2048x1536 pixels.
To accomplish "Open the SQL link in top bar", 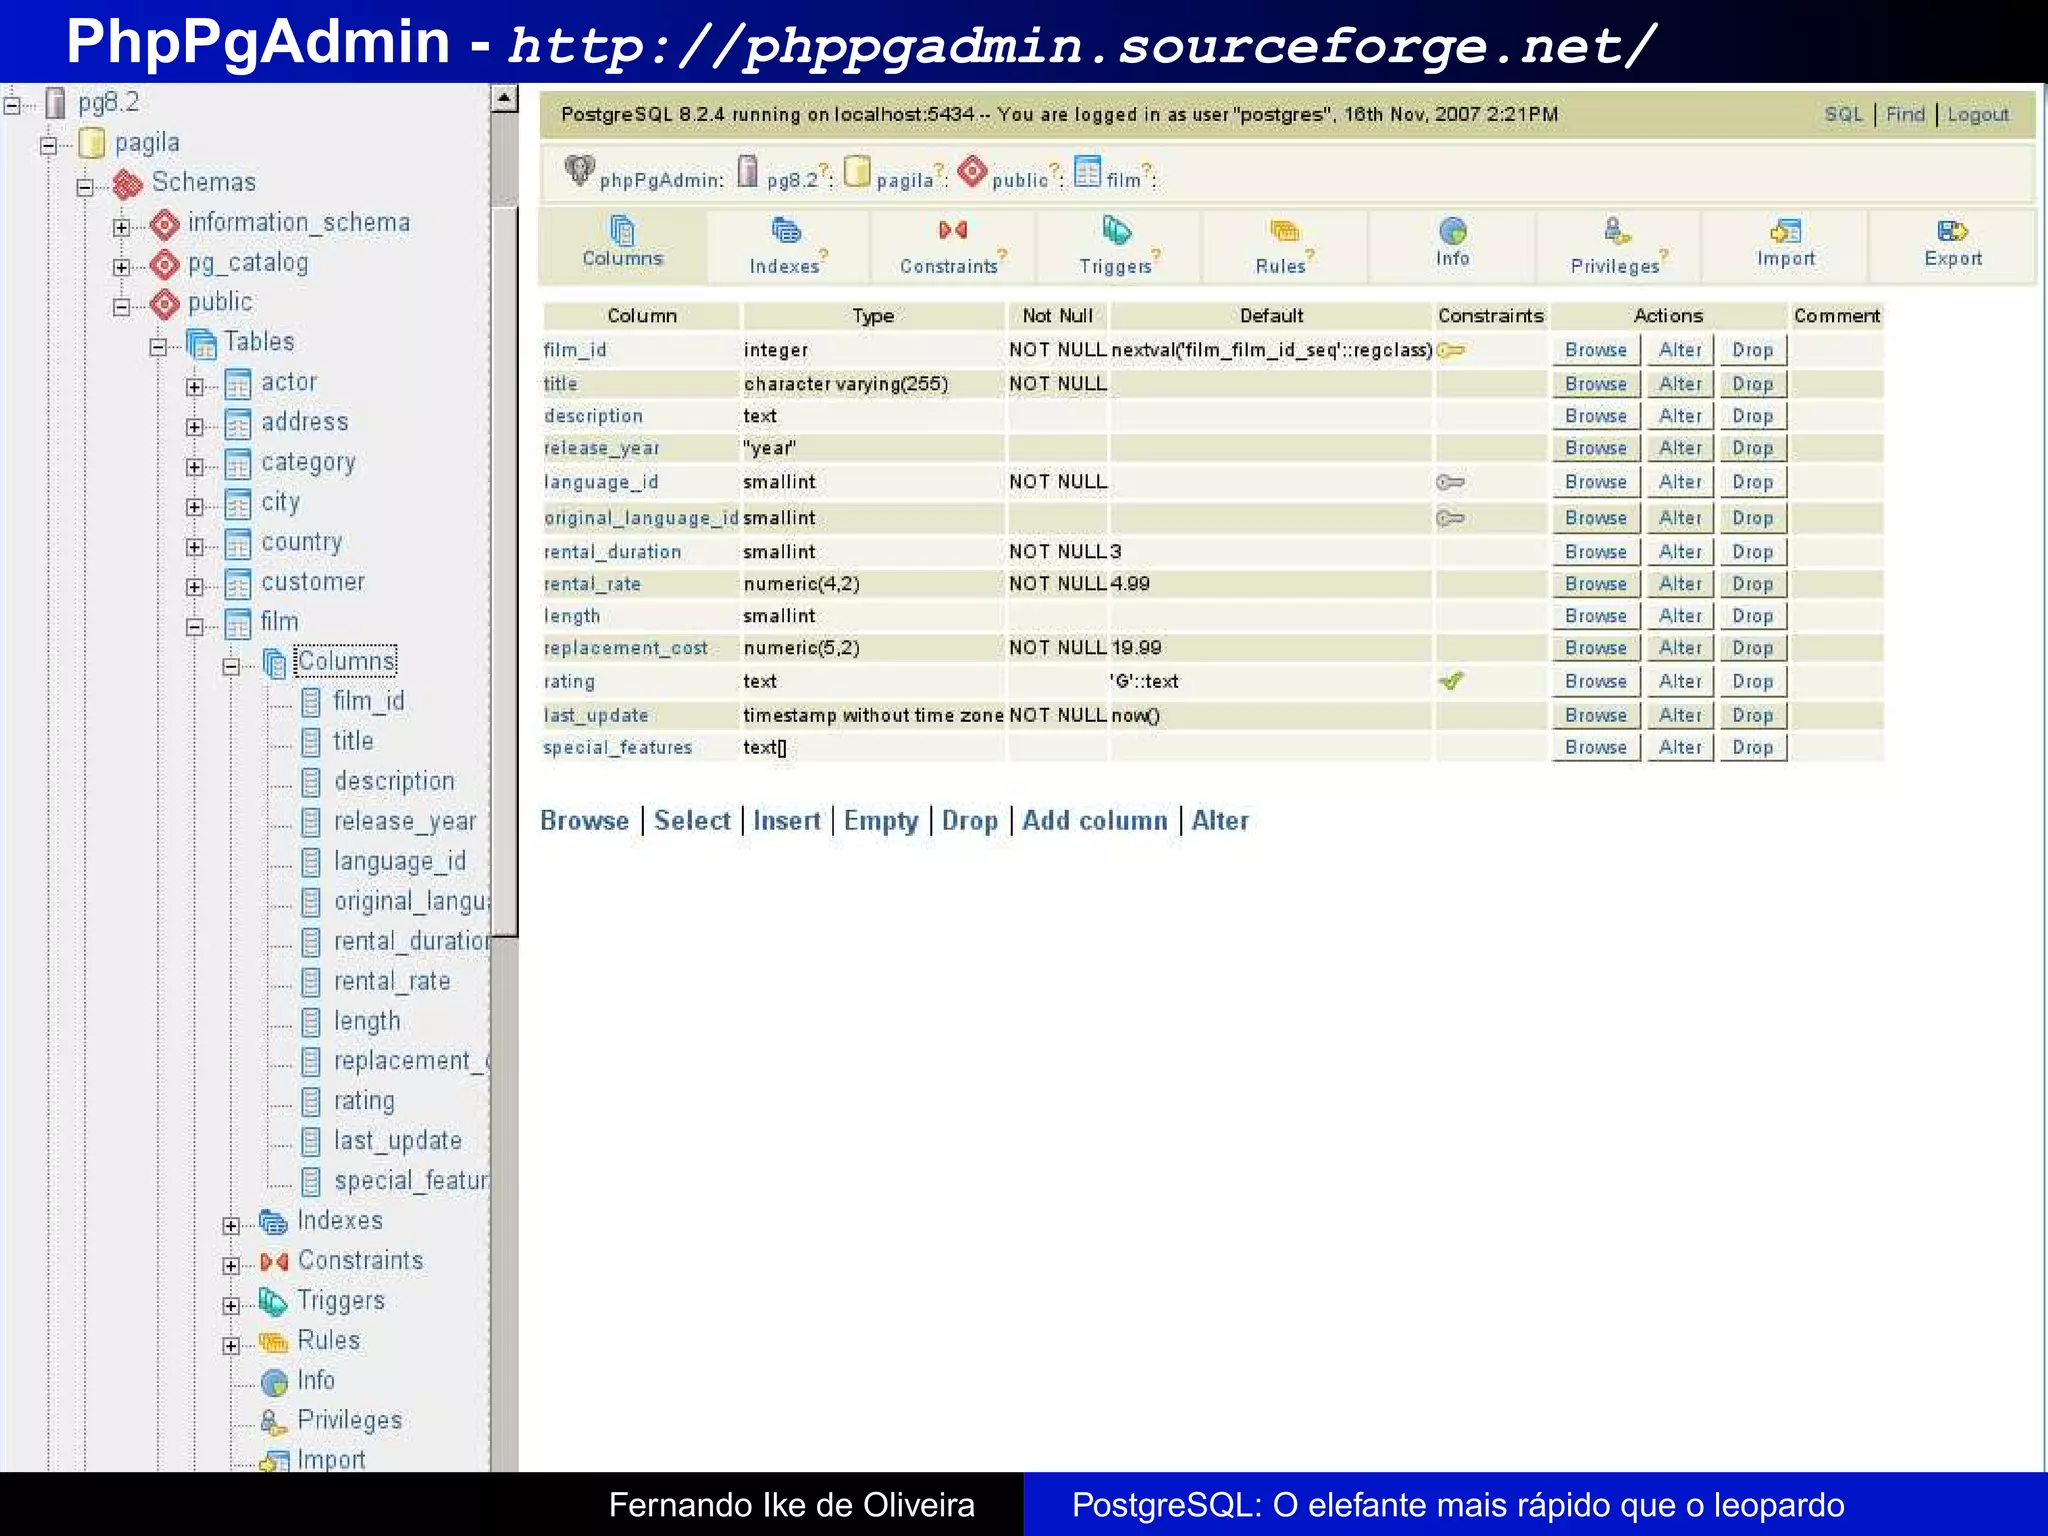I will click(1843, 114).
